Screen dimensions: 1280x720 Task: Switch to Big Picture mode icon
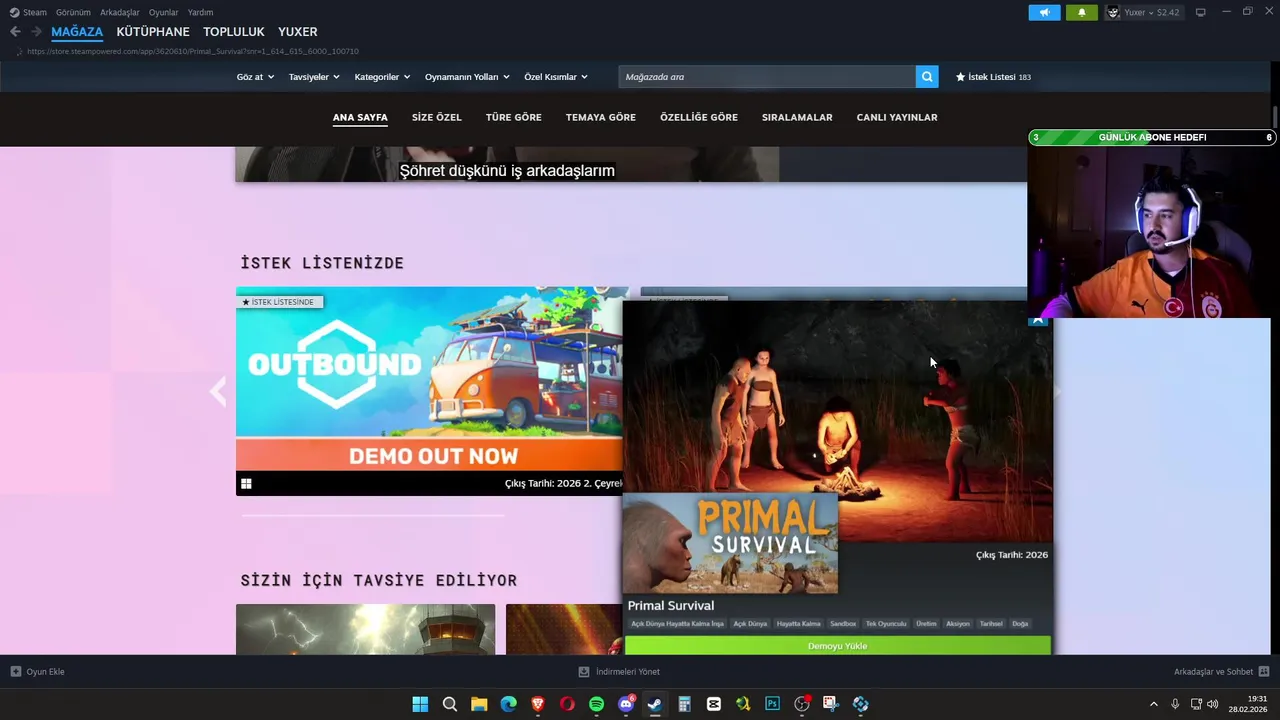1200,12
